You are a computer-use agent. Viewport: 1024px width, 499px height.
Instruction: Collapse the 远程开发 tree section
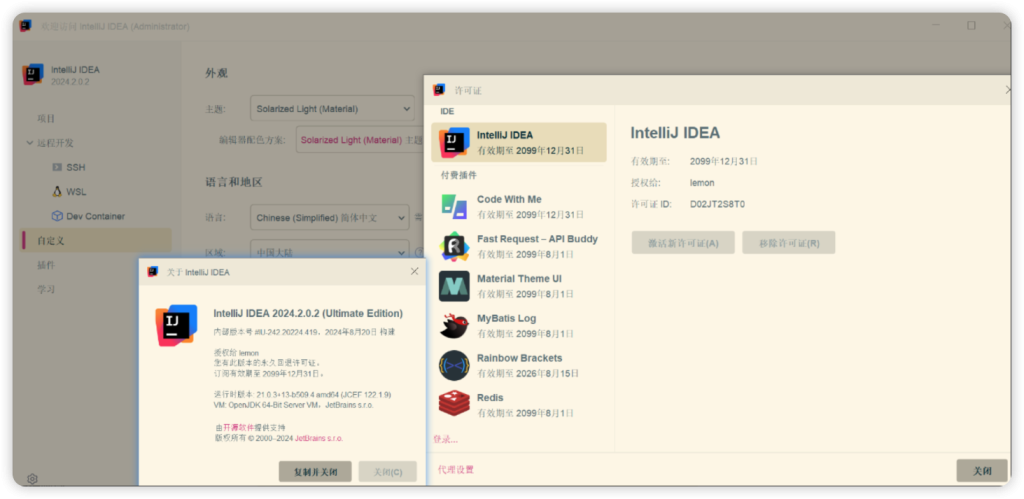(29, 143)
